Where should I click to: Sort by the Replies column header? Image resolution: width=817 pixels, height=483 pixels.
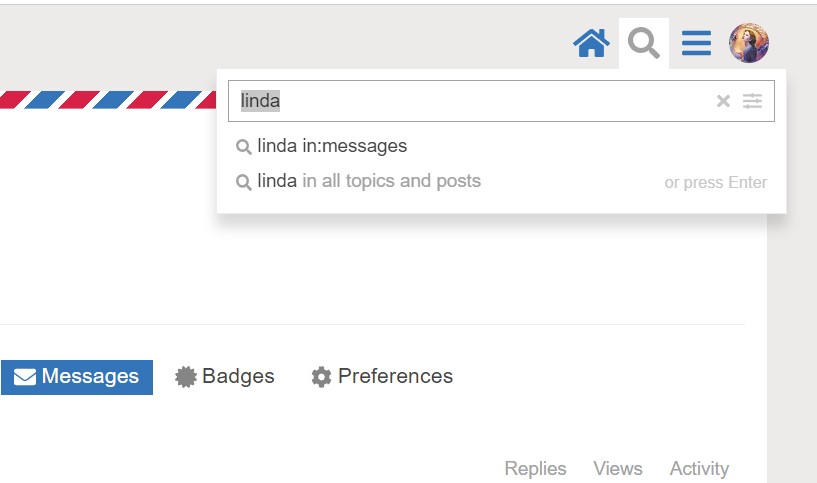tap(535, 468)
